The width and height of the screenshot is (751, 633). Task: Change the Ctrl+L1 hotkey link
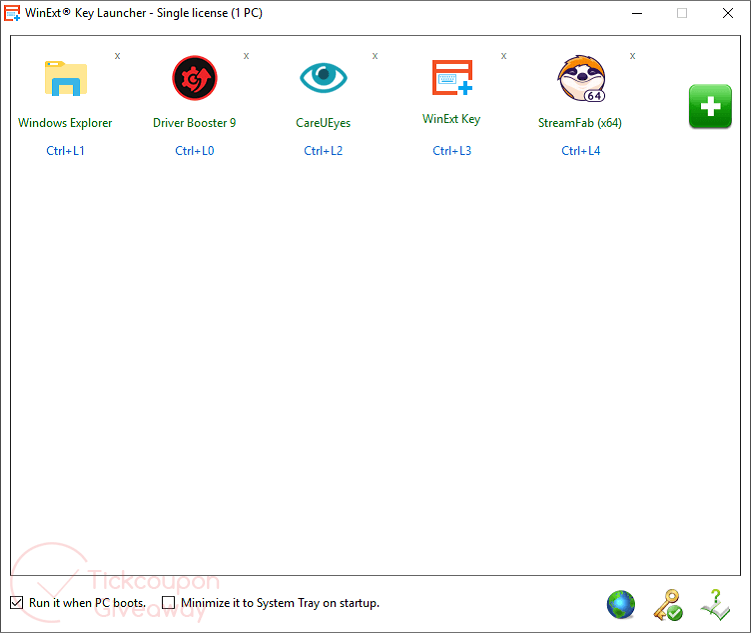pos(66,151)
